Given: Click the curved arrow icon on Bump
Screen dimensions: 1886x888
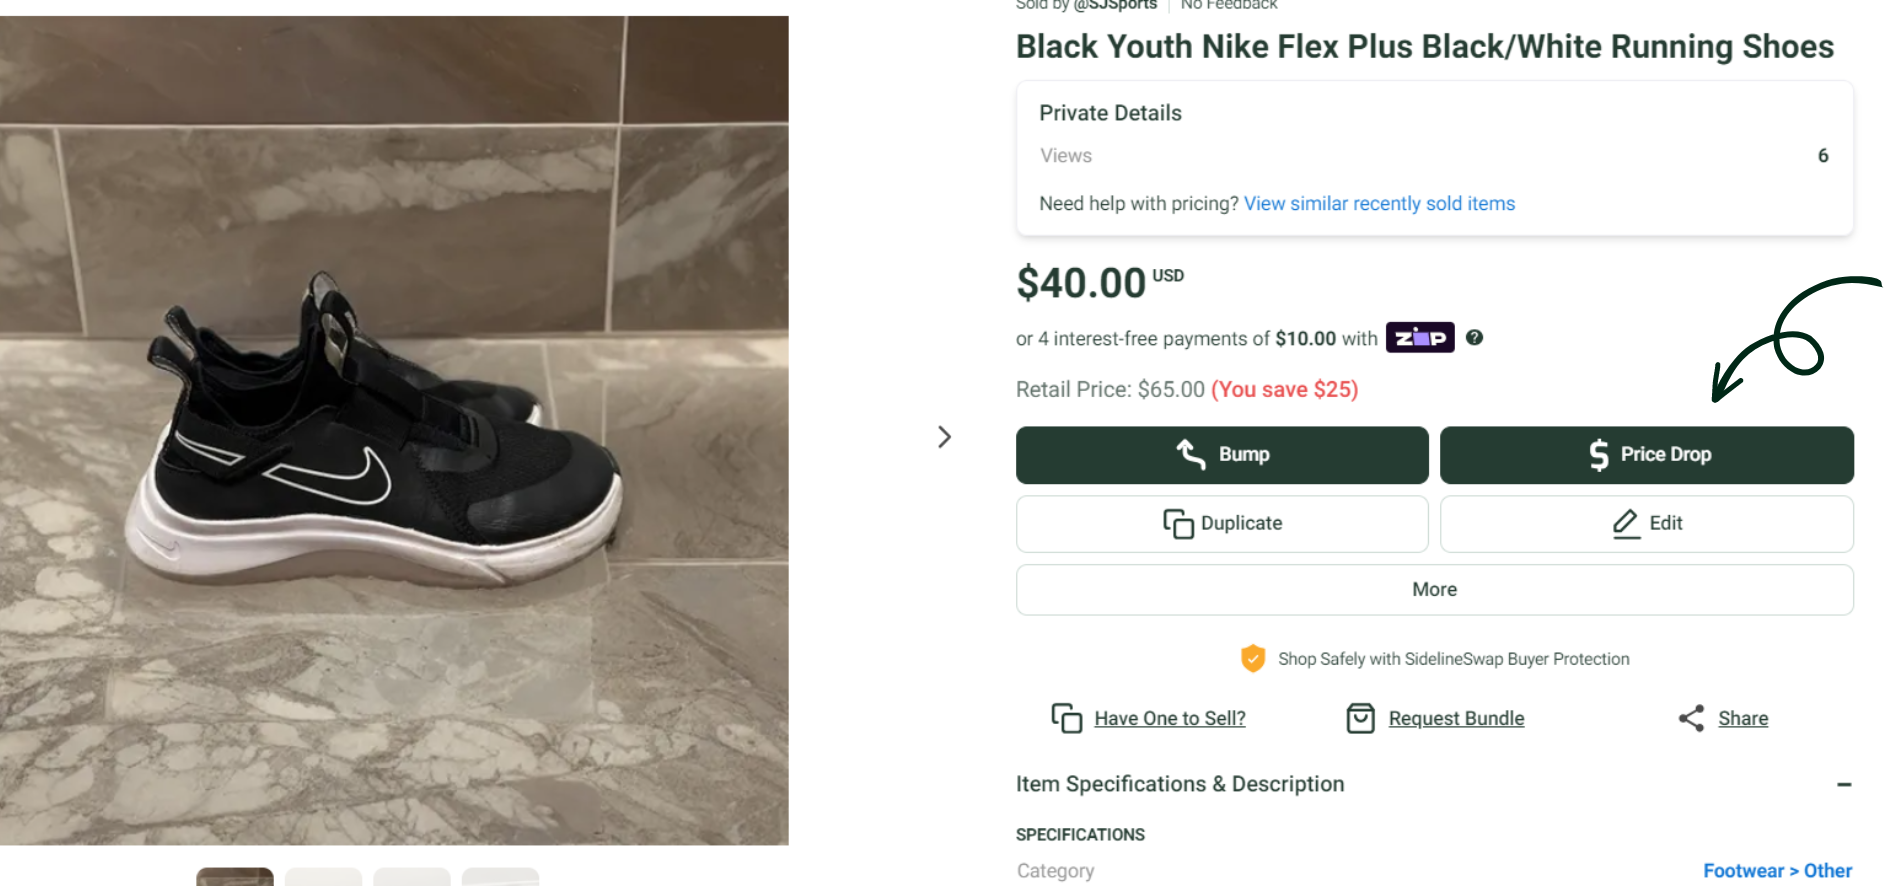Looking at the screenshot, I should [x=1190, y=454].
